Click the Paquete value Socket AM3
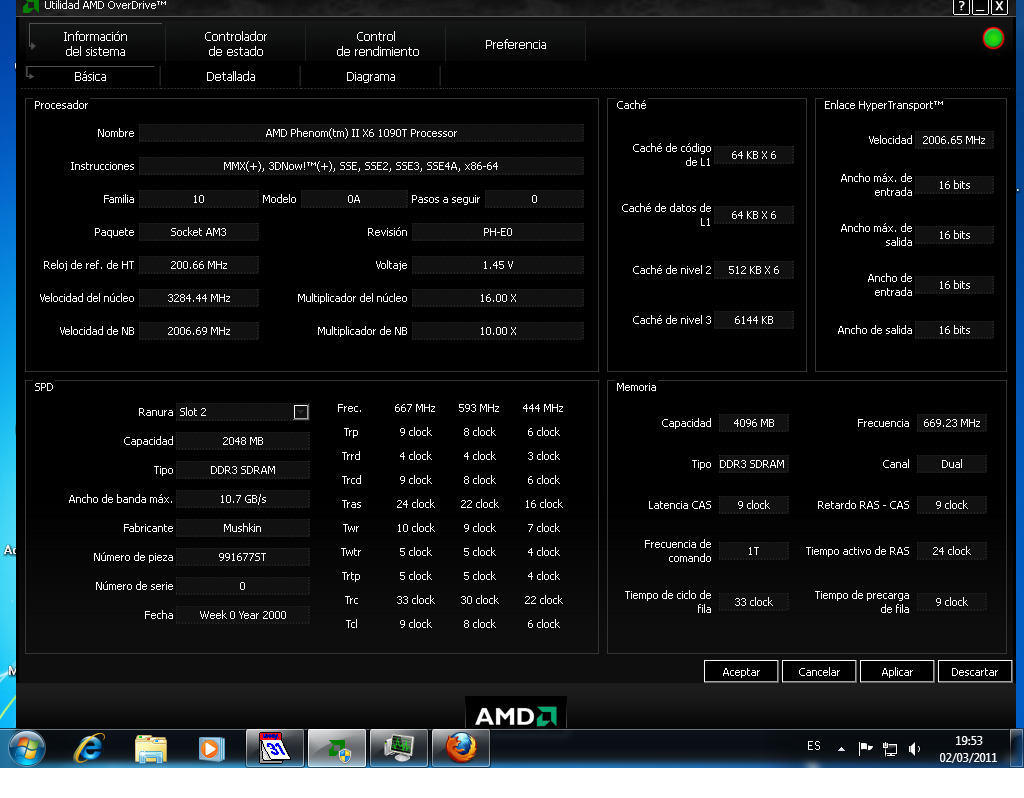Screen dimensions: 1024x798 click(x=199, y=232)
